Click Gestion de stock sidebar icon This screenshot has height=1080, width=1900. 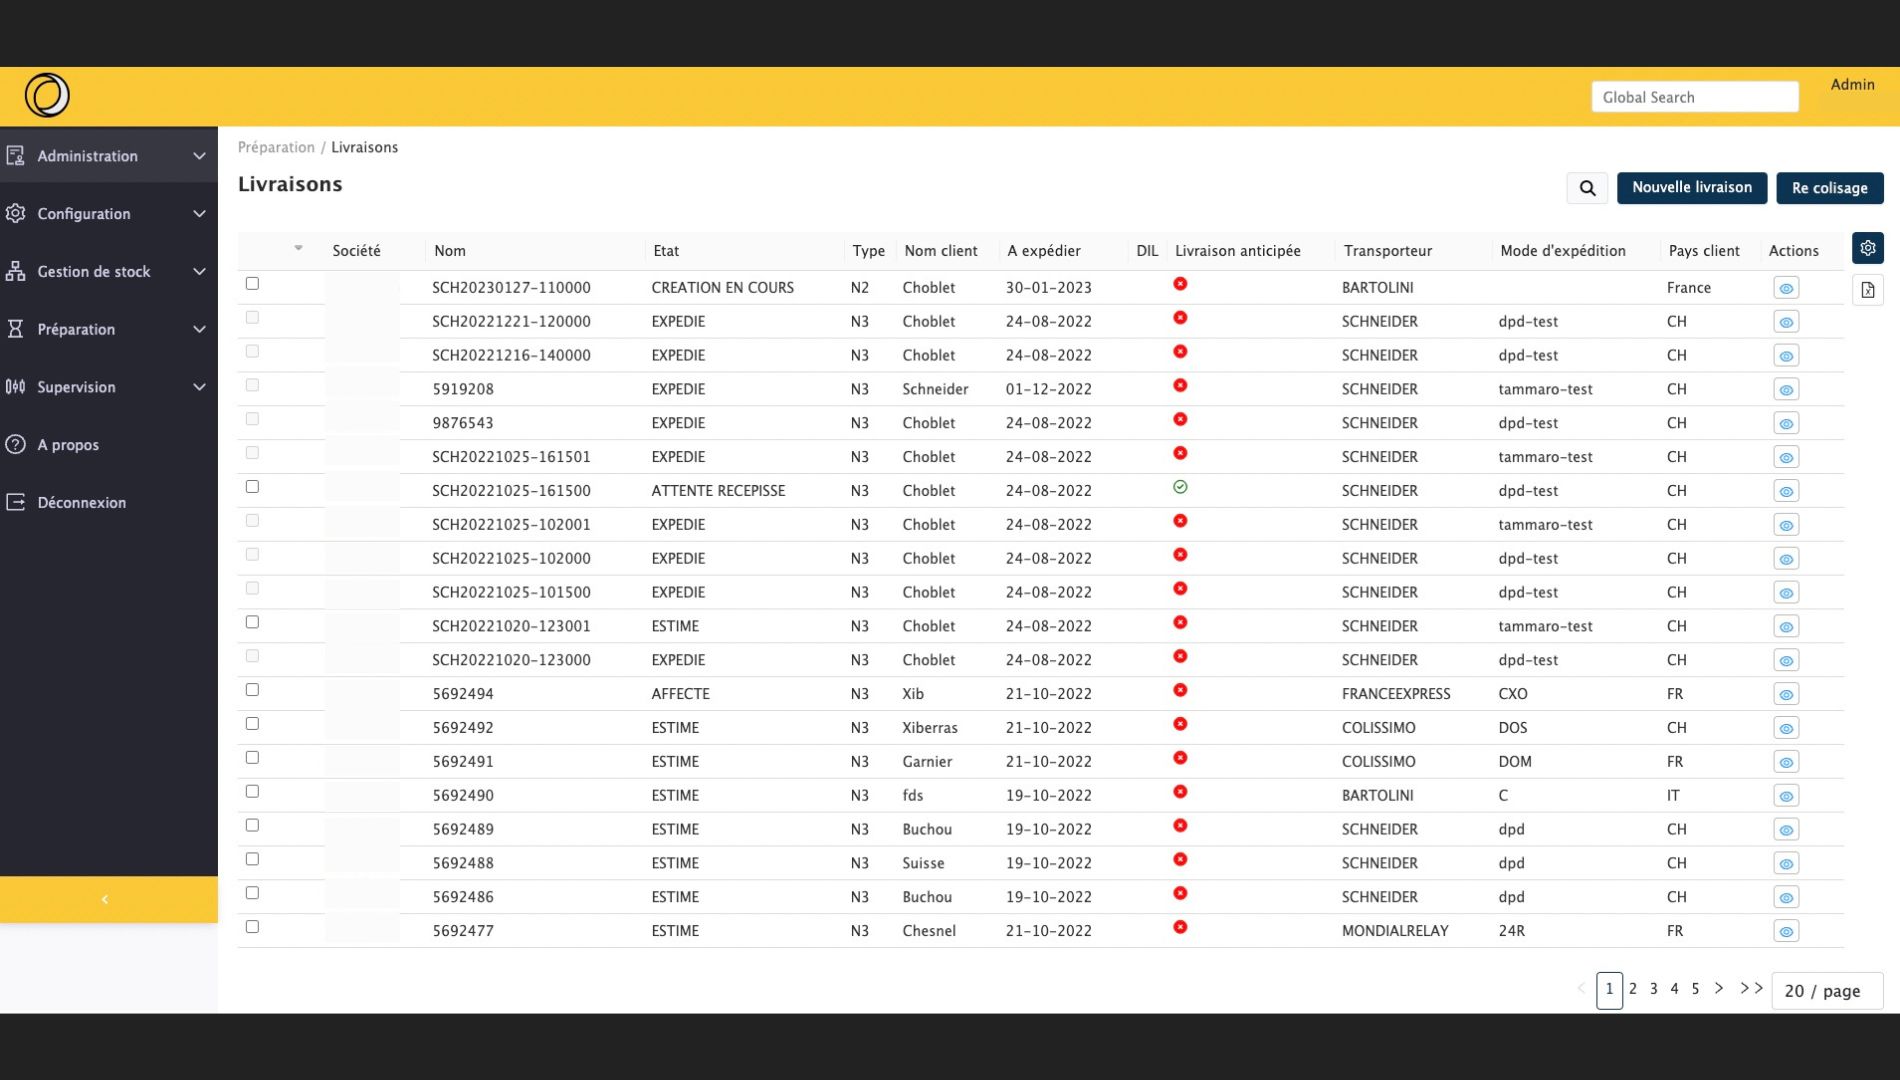16,271
